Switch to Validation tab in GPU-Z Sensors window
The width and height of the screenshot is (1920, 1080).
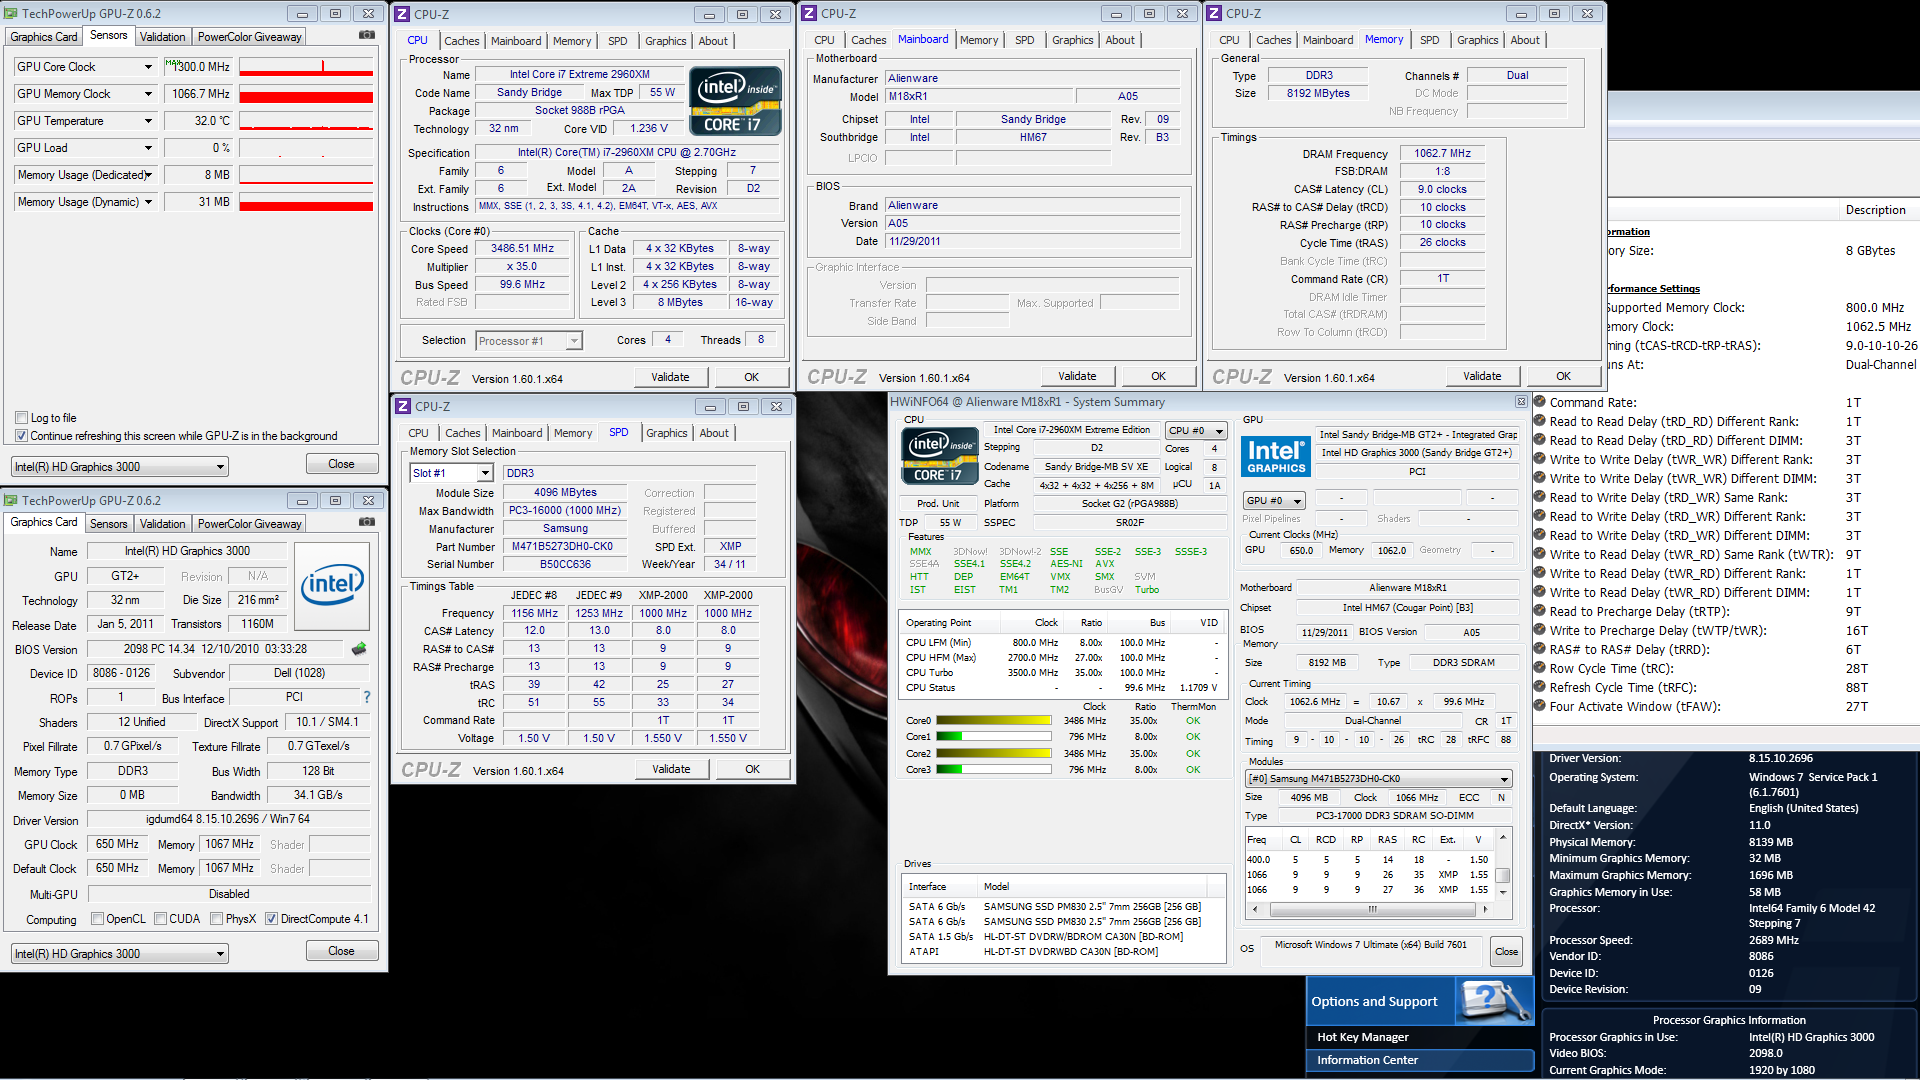(x=162, y=37)
